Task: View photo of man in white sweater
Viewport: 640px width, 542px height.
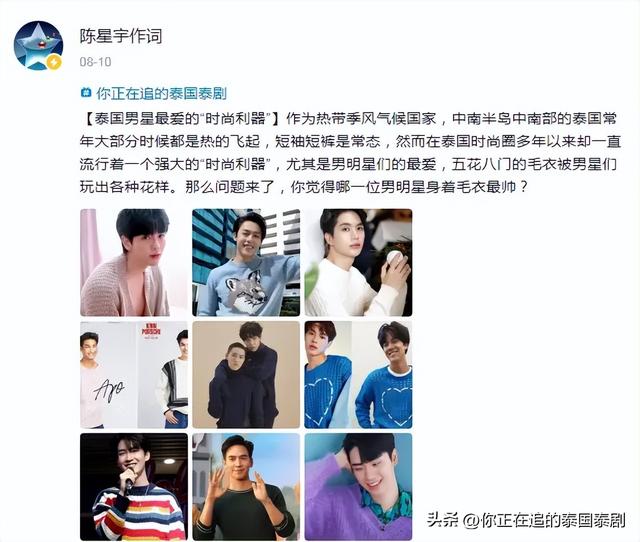Action: (358, 262)
